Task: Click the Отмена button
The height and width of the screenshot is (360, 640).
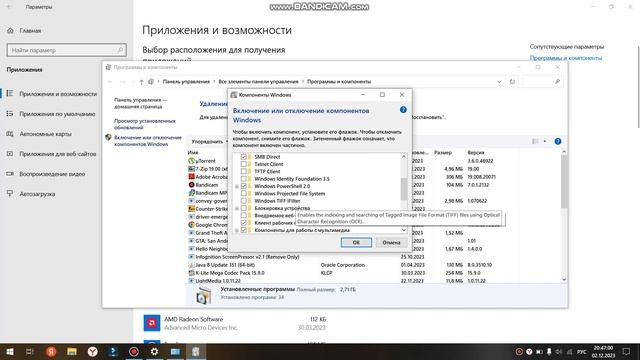Action: (x=391, y=242)
